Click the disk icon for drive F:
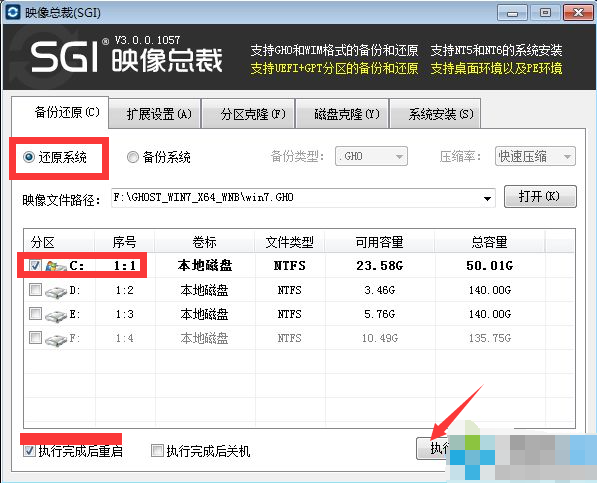This screenshot has width=597, height=483. [x=56, y=339]
